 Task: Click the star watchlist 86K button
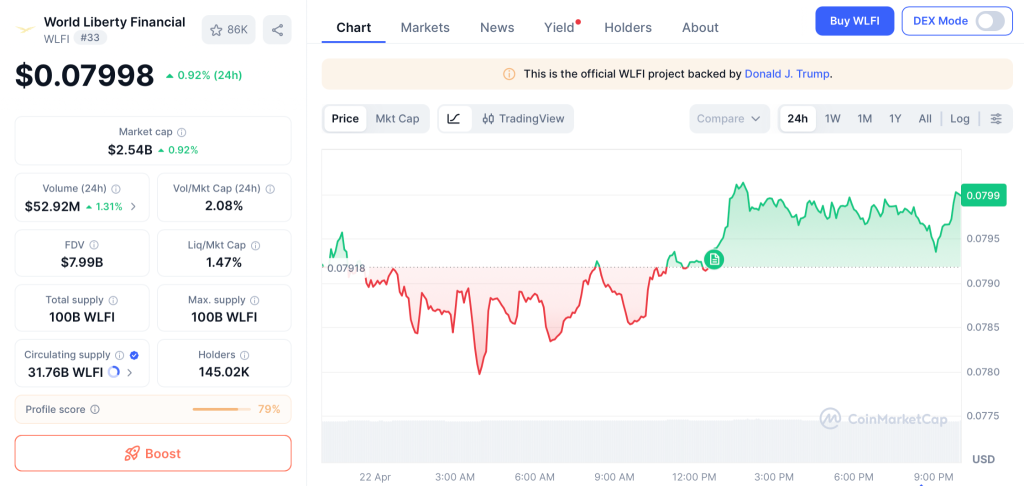[x=228, y=30]
